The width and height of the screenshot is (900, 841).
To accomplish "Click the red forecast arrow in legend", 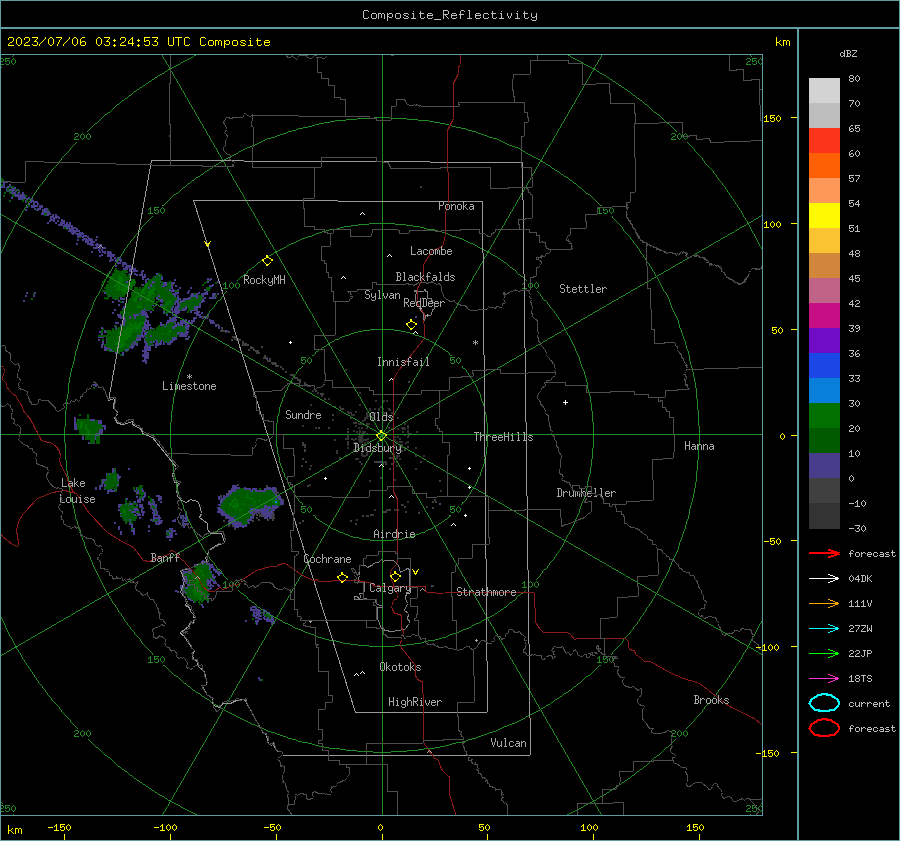I will pos(824,553).
